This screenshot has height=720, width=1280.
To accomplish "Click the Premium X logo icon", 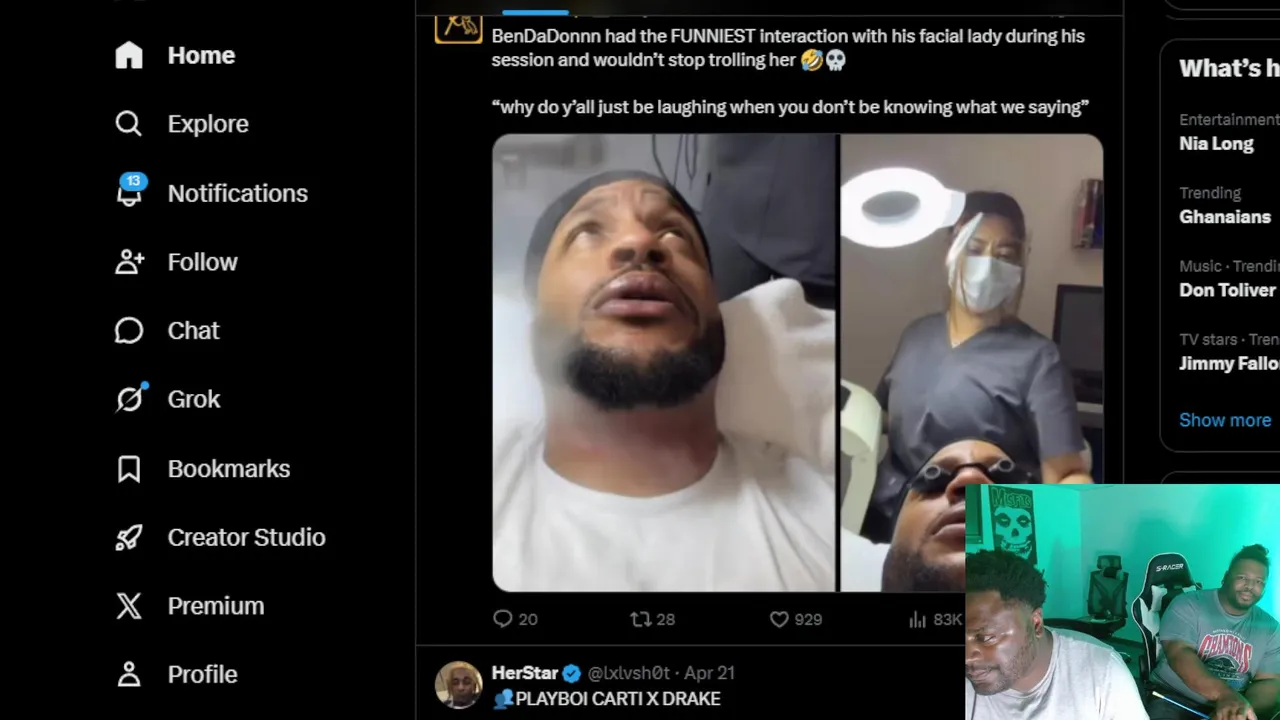I will (129, 606).
